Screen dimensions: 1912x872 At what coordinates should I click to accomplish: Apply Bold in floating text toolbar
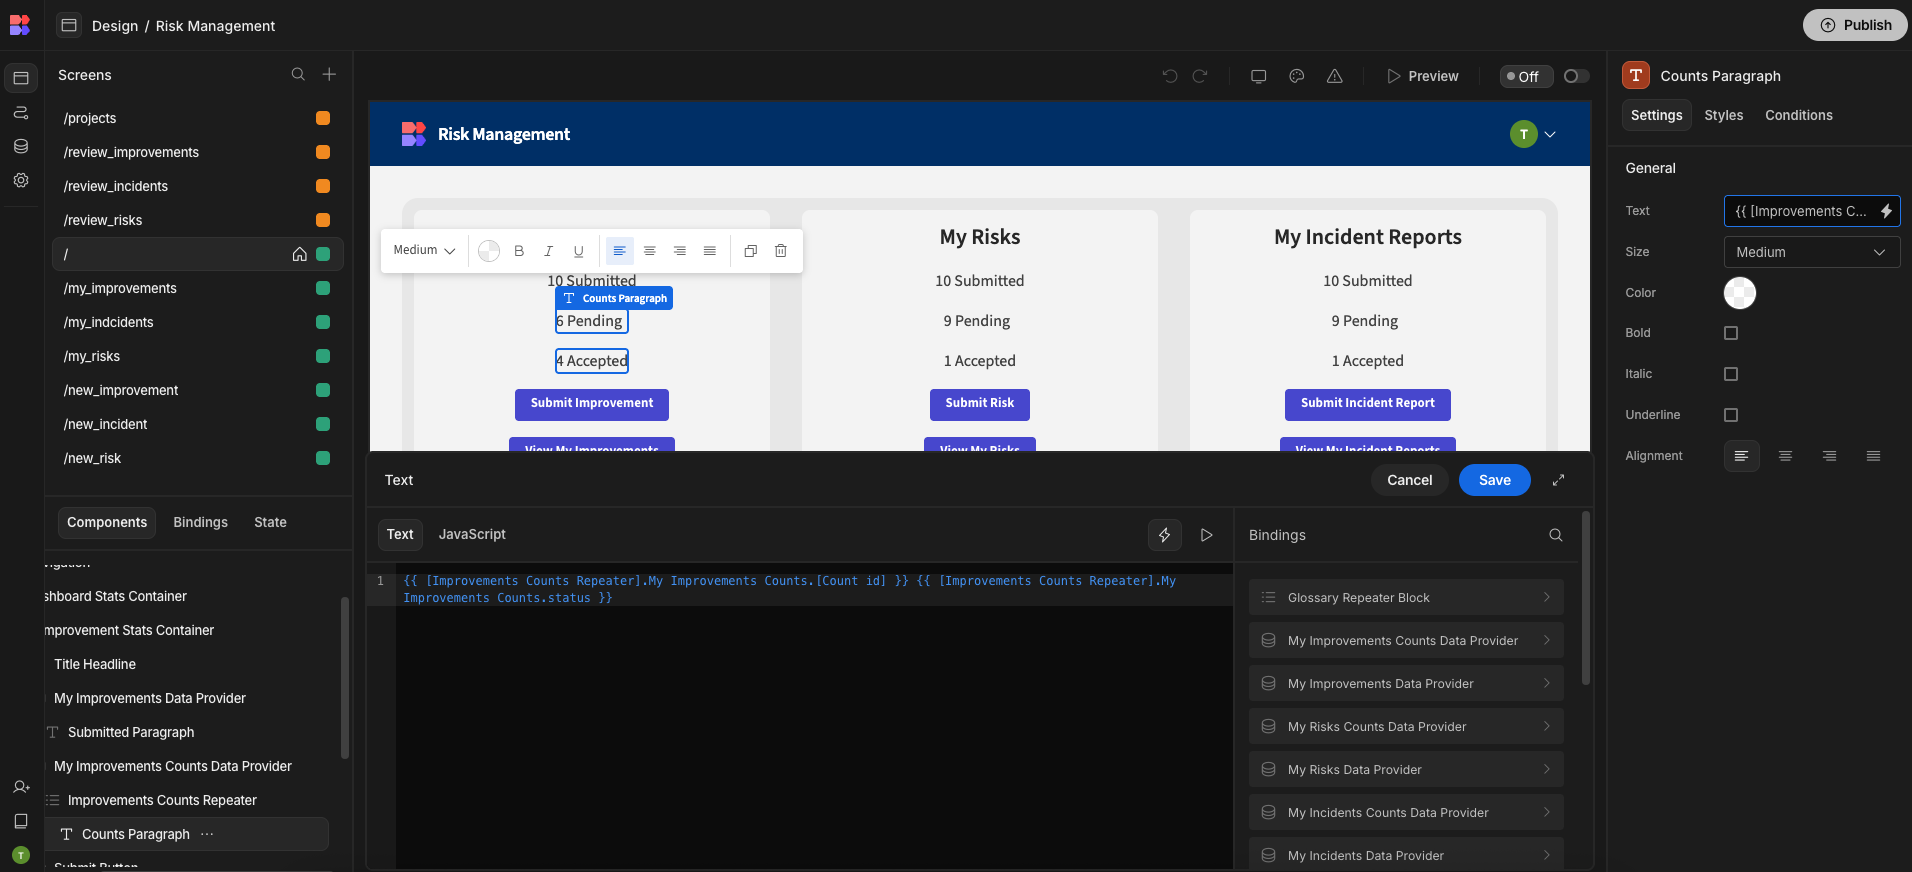coord(519,251)
